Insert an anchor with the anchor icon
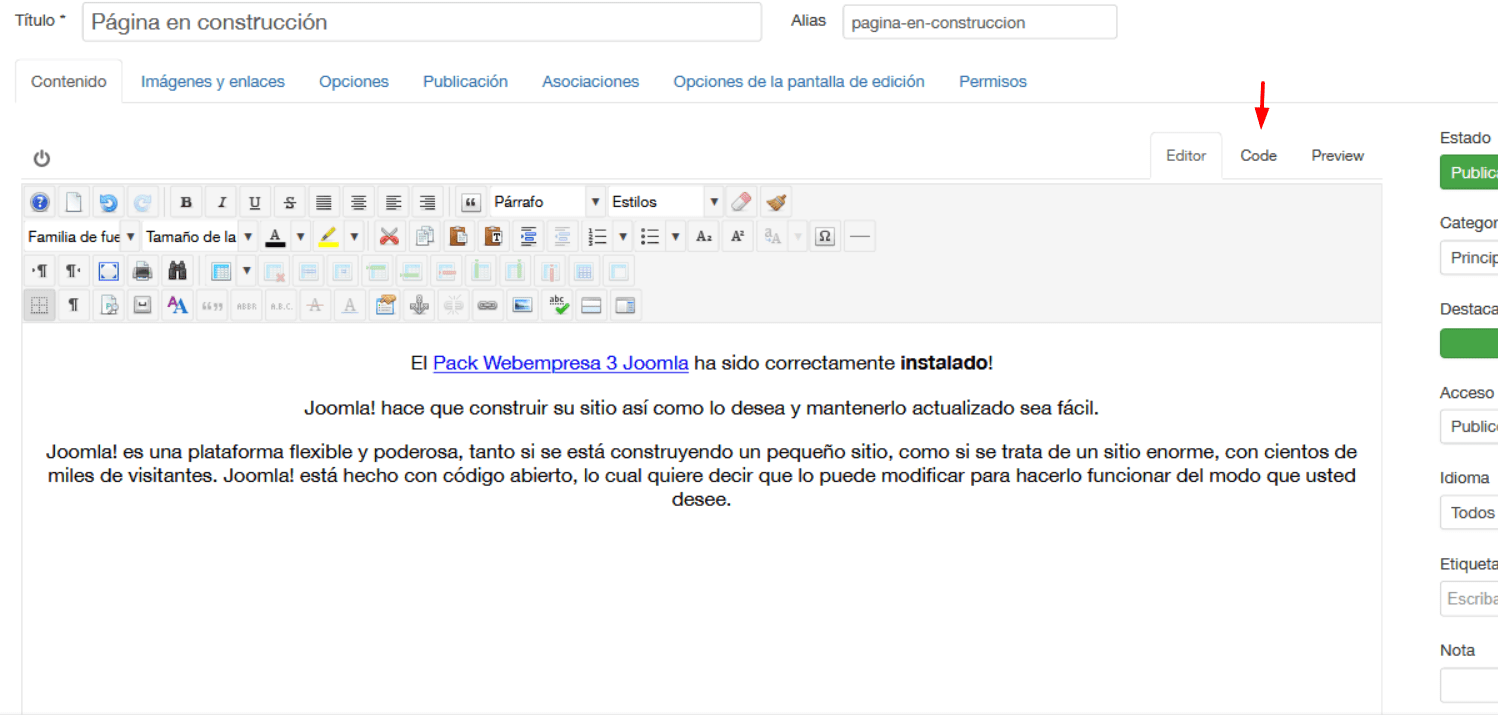1498x715 pixels. [x=420, y=306]
